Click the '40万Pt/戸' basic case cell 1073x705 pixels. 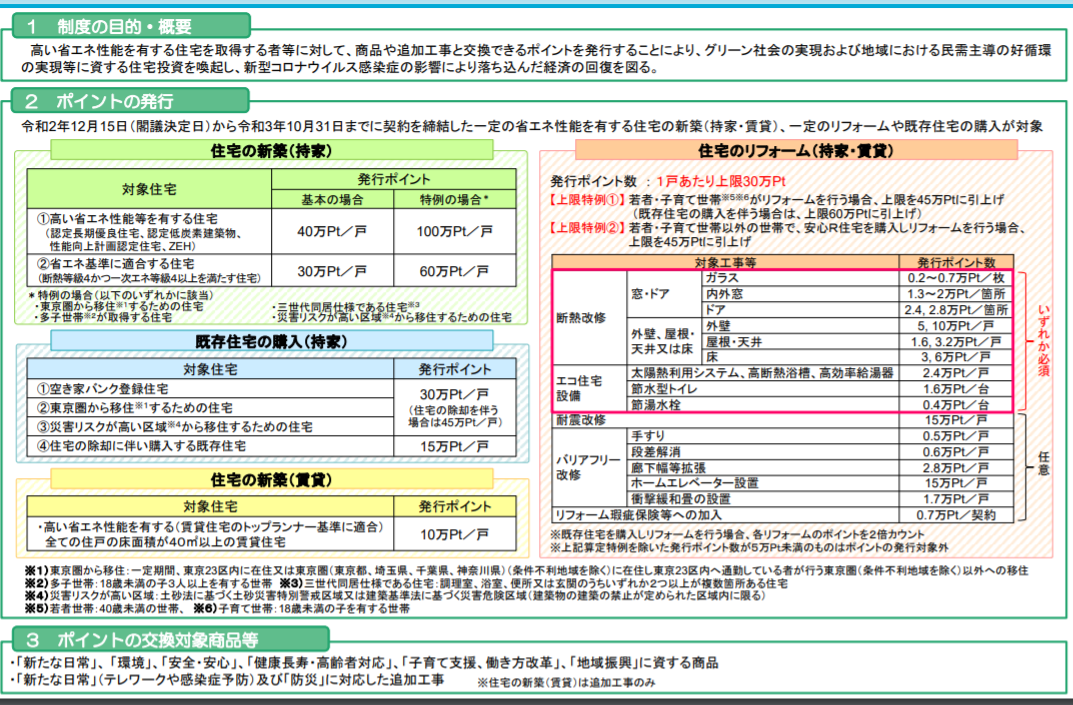(x=331, y=231)
